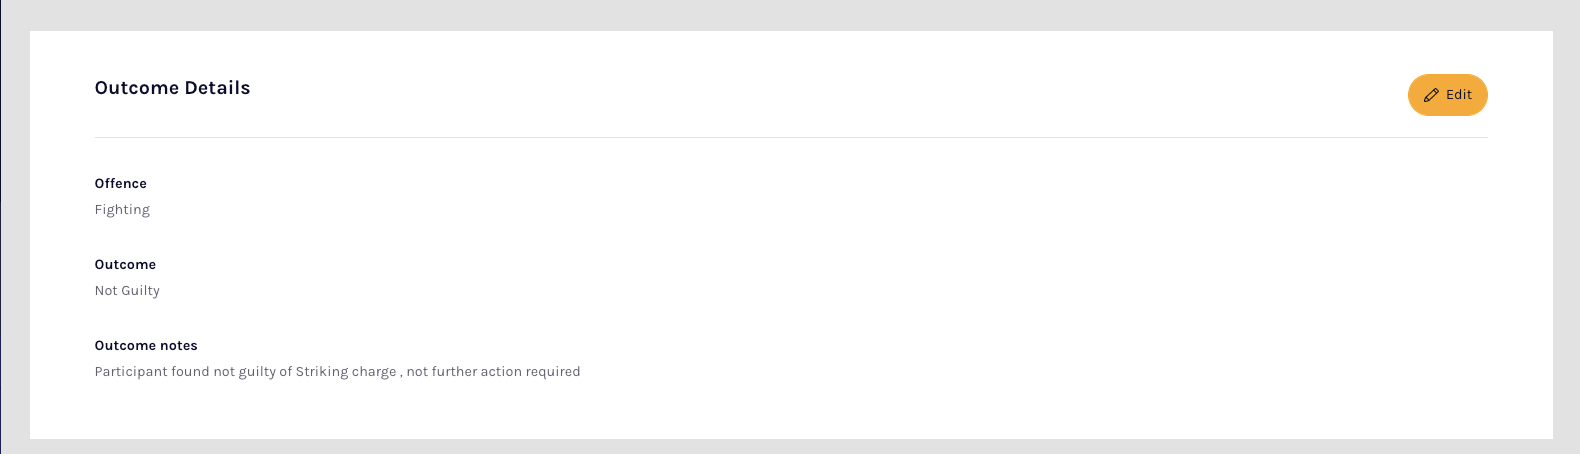Click the Outcome Details heading
The height and width of the screenshot is (454, 1580).
coord(172,88)
